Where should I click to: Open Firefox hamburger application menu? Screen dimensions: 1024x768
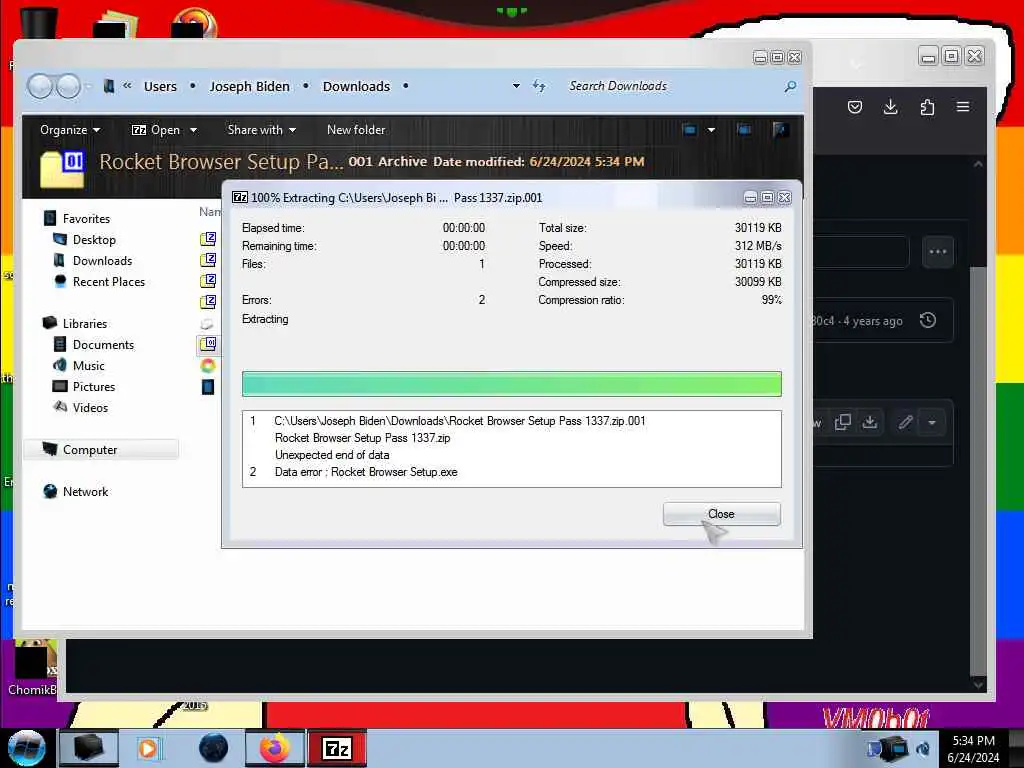(x=963, y=106)
